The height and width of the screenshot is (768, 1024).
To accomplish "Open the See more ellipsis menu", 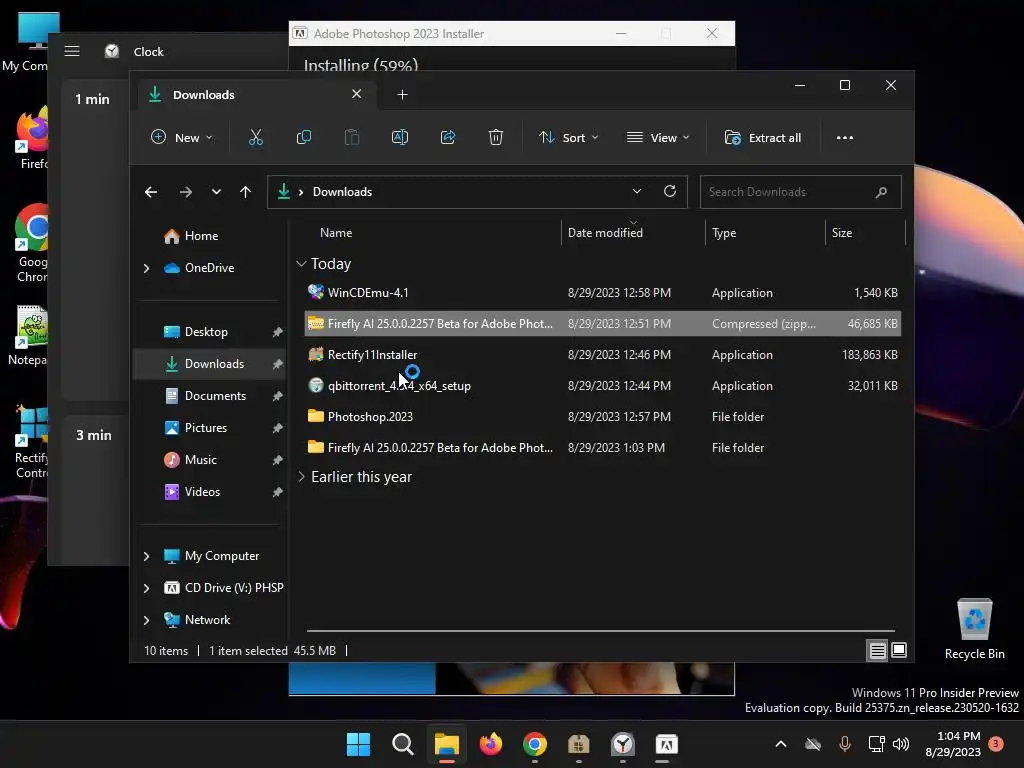I will point(844,138).
